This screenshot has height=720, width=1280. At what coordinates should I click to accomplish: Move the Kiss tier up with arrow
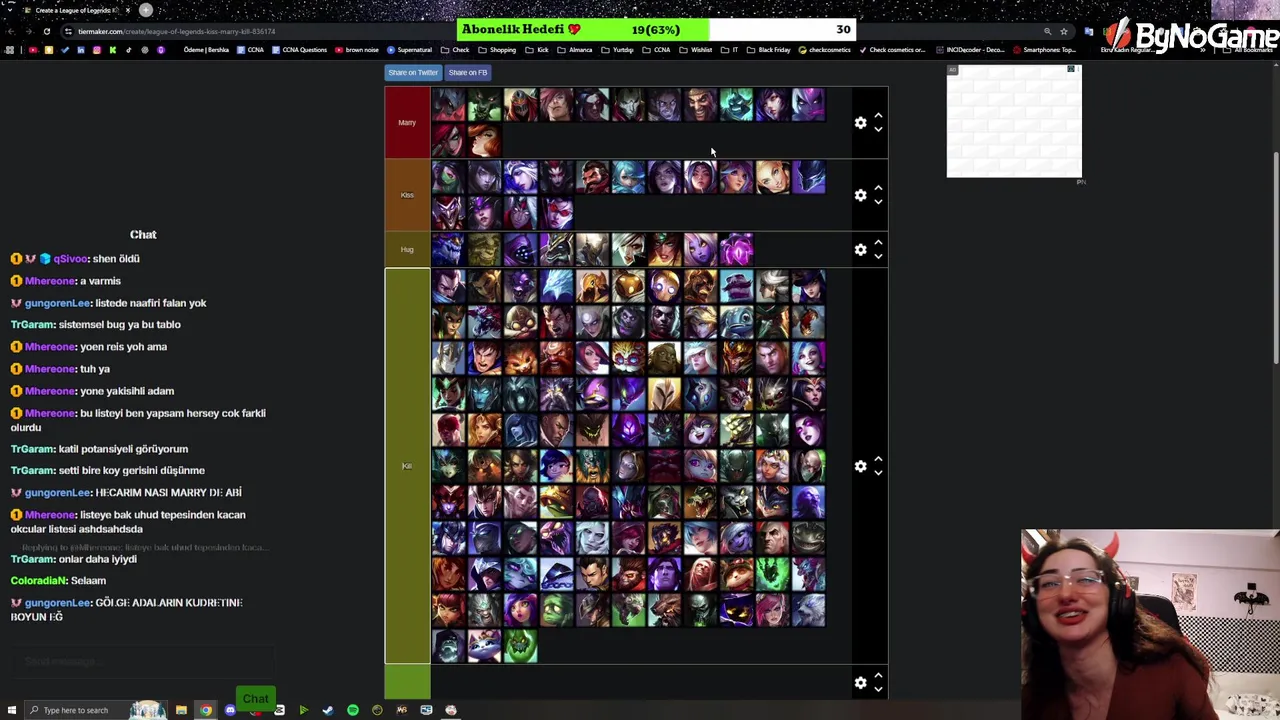(x=878, y=188)
